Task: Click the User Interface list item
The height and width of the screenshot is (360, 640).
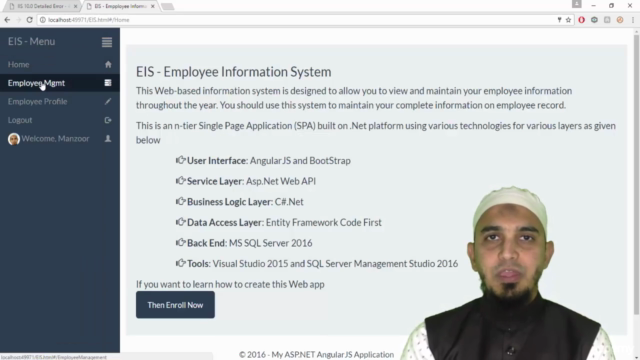Action: [263, 160]
